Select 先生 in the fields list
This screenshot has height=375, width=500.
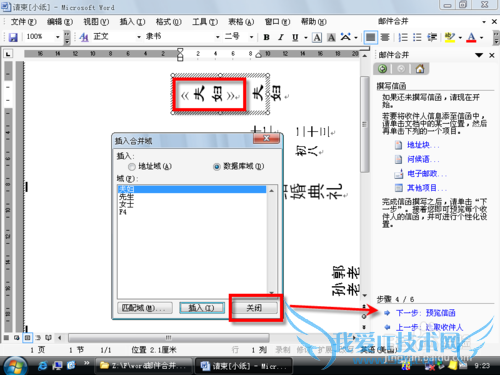192,197
